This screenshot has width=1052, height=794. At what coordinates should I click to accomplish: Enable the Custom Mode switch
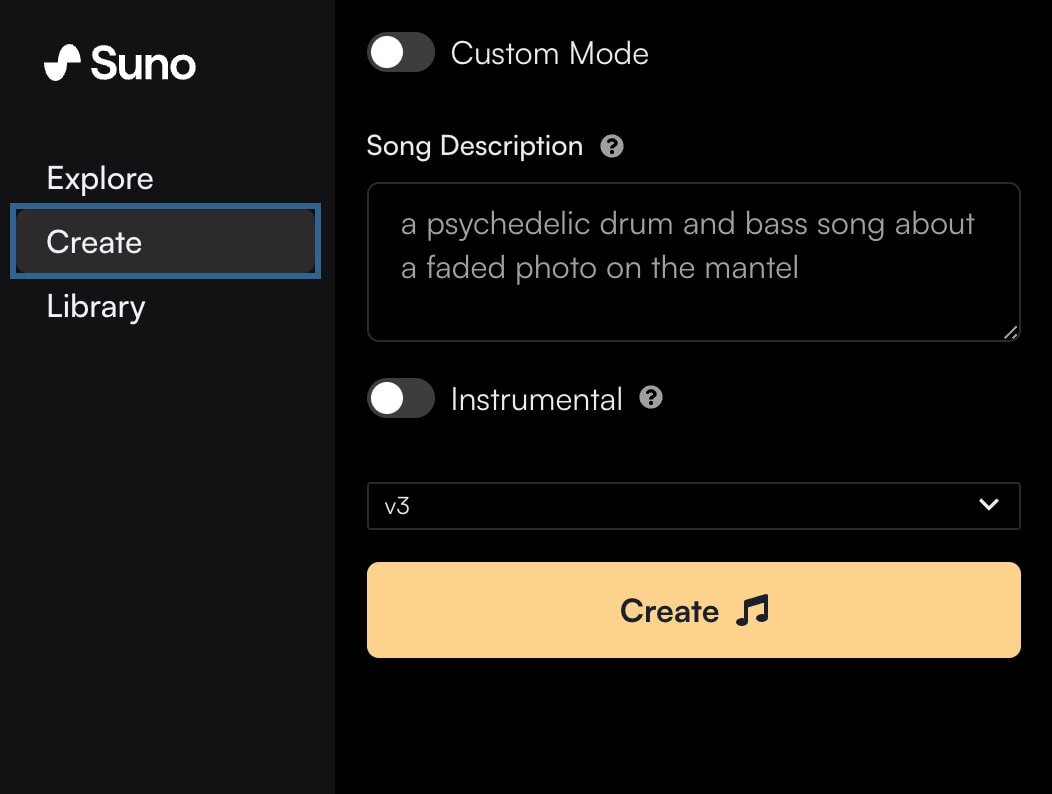click(x=401, y=53)
